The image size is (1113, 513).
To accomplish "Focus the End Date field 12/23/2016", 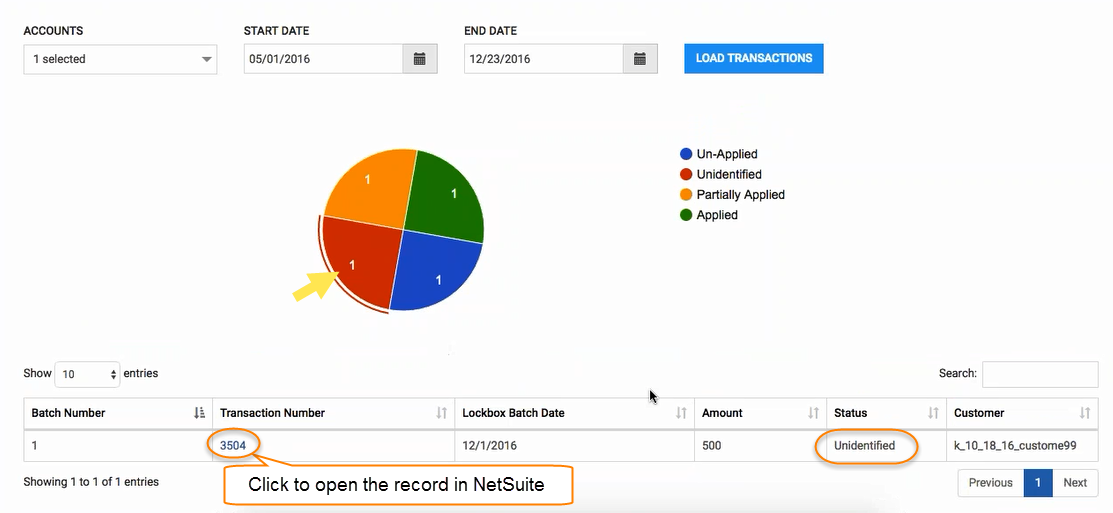I will [544, 59].
